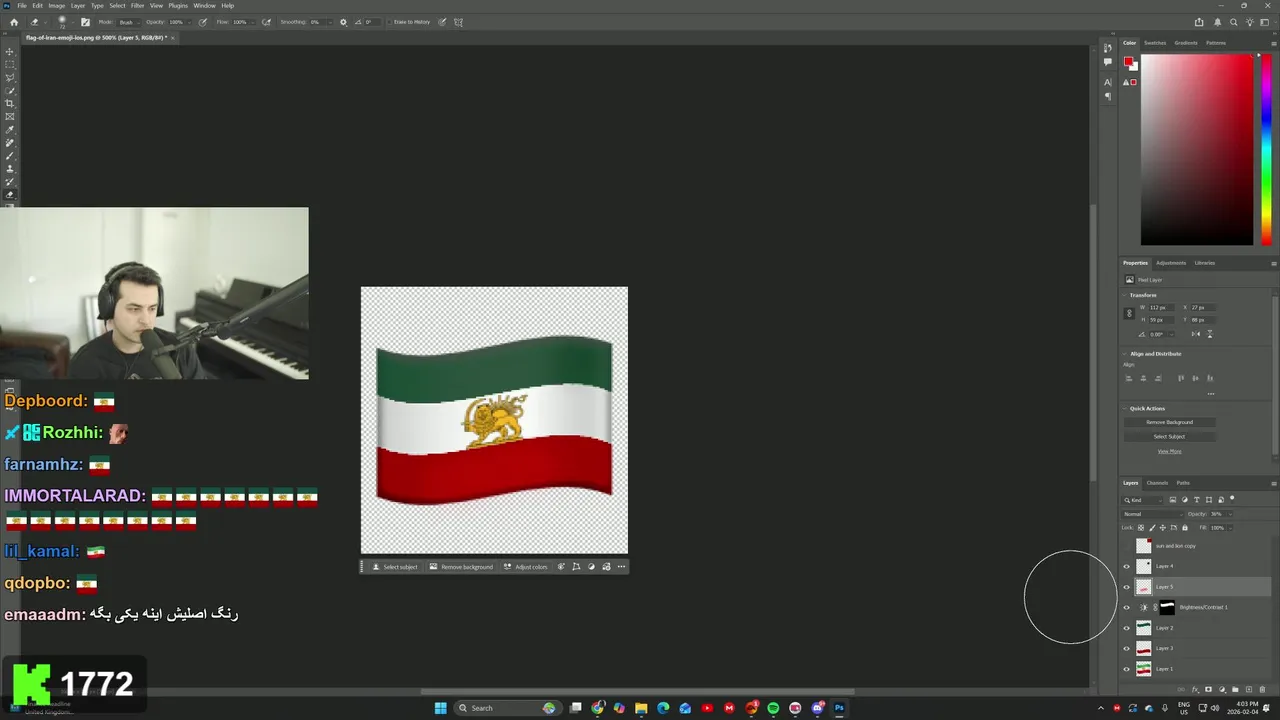Hide Brightness/Contrast 1 layer eye icon
The width and height of the screenshot is (1280, 720).
pyautogui.click(x=1127, y=607)
